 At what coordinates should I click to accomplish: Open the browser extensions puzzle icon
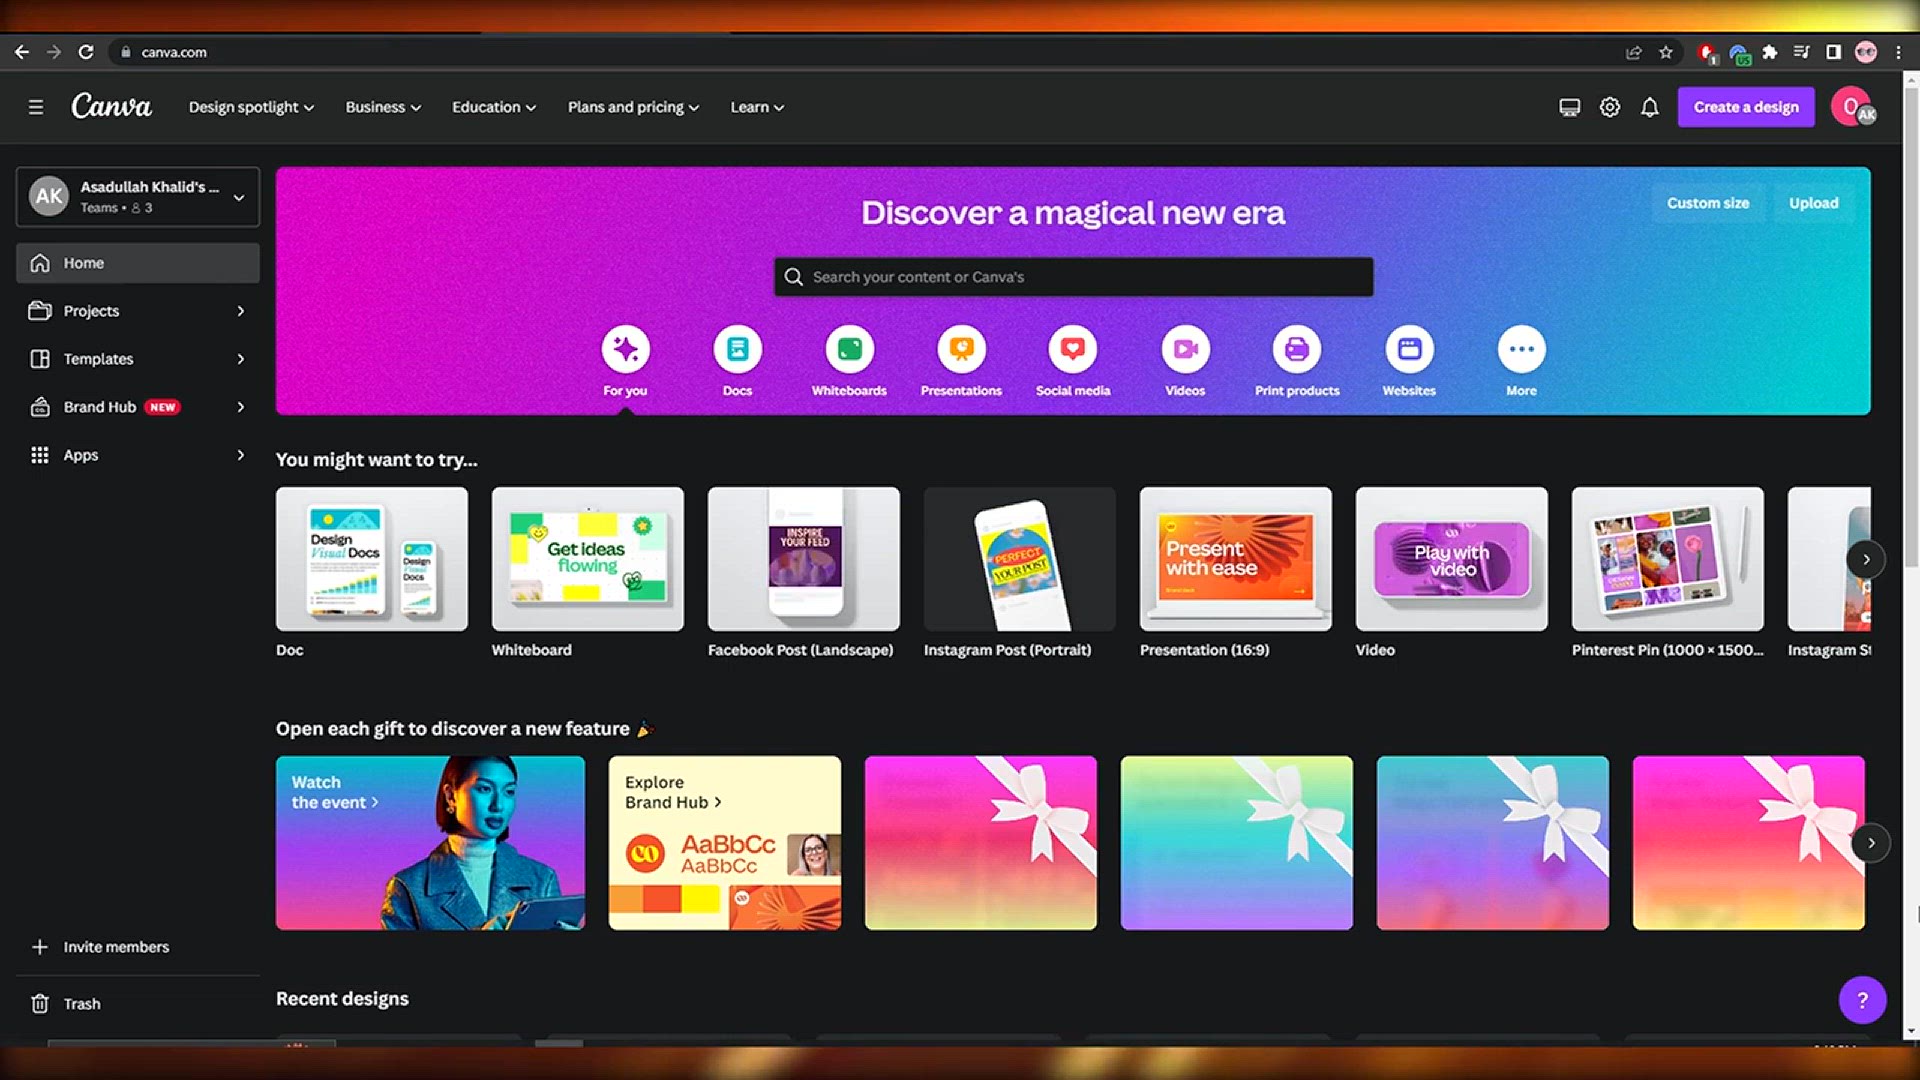pyautogui.click(x=1770, y=52)
